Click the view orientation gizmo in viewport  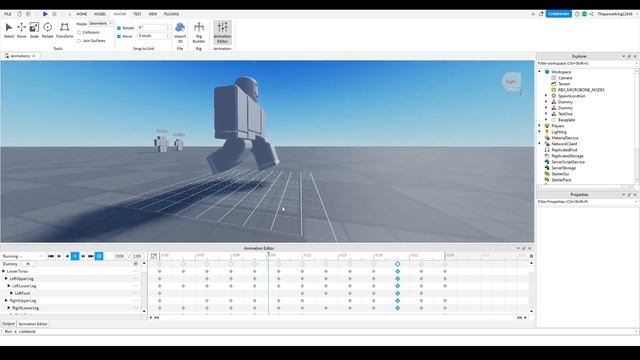coord(511,82)
